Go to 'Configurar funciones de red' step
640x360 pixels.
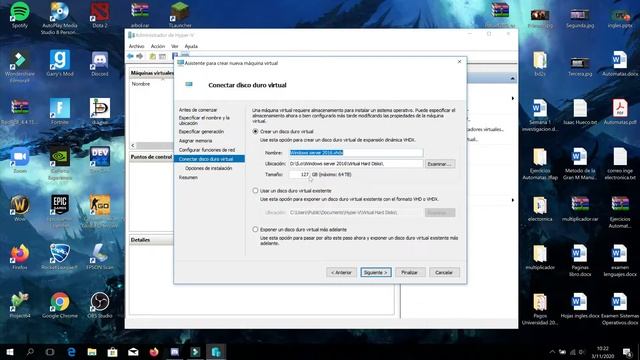point(207,150)
